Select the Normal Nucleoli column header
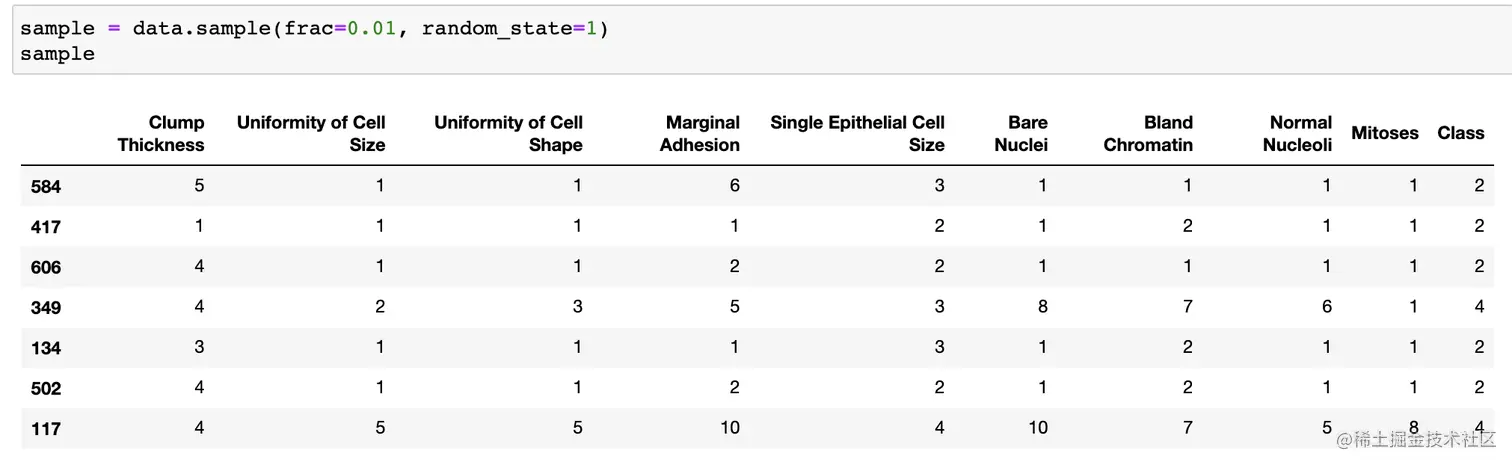 coord(1297,133)
